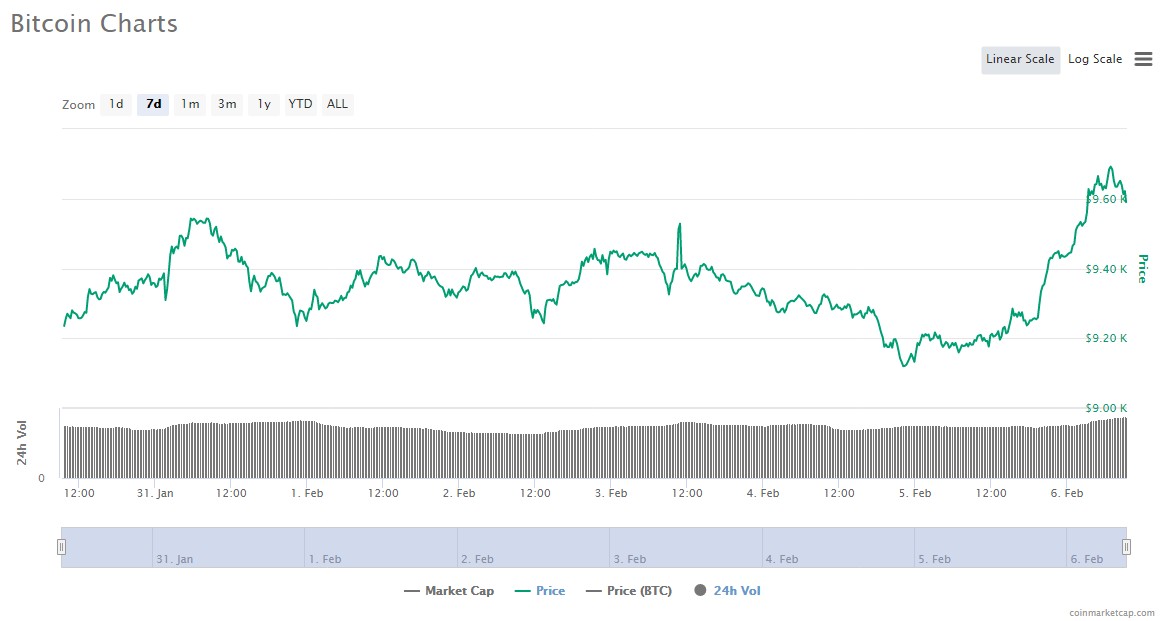Click the $9.40 K price axis label
Image resolution: width=1165 pixels, height=621 pixels.
tap(1106, 269)
